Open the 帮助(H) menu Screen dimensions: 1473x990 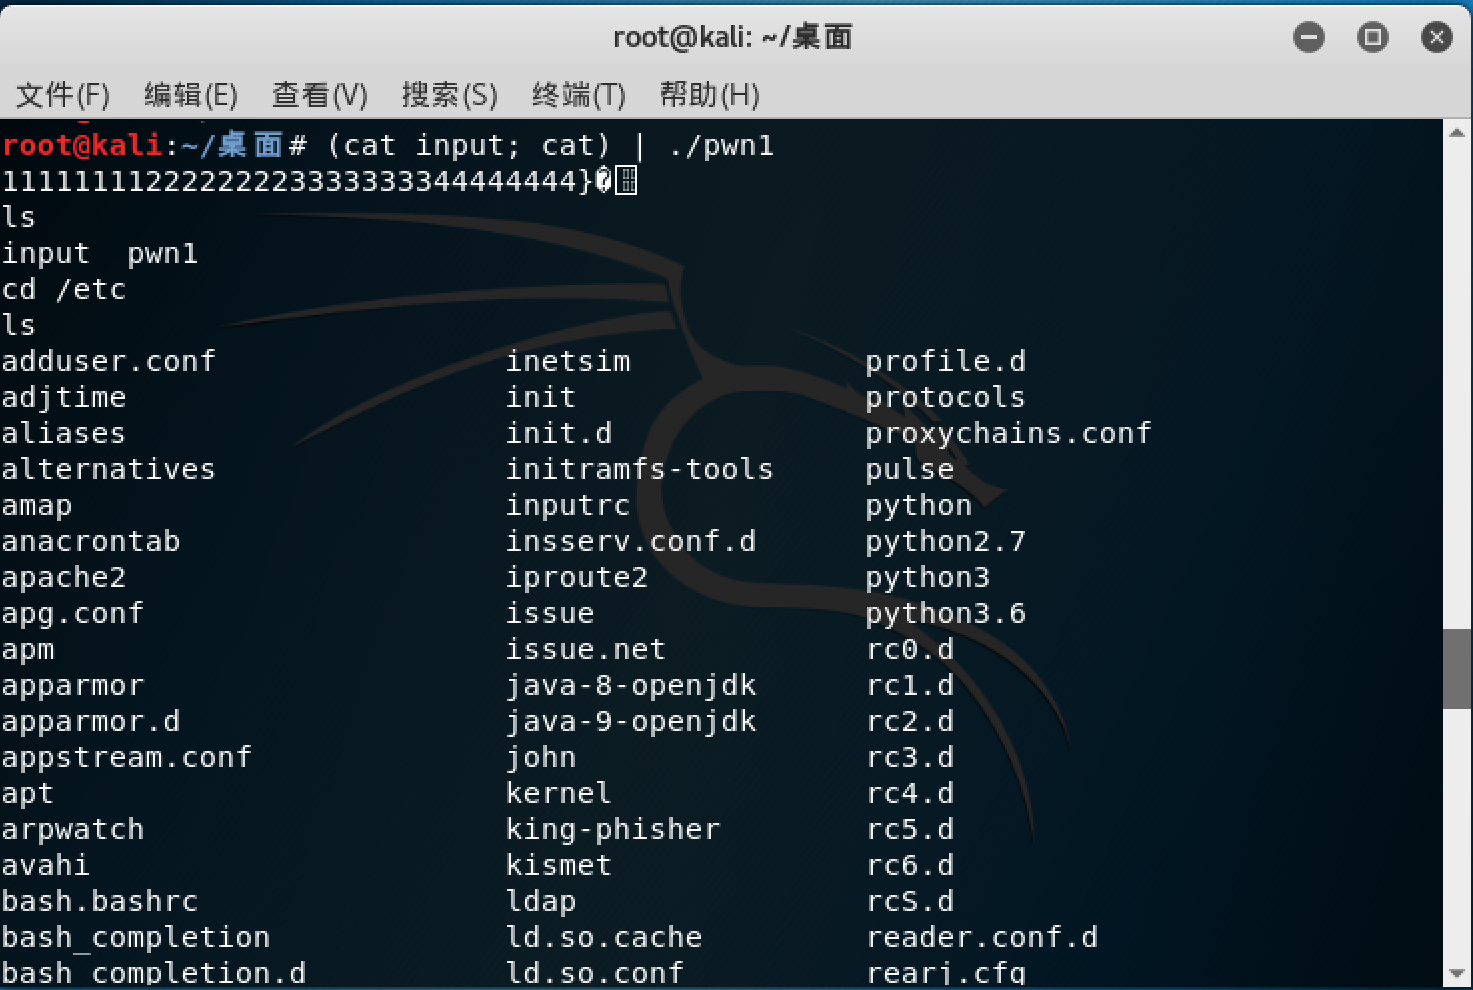[x=709, y=95]
